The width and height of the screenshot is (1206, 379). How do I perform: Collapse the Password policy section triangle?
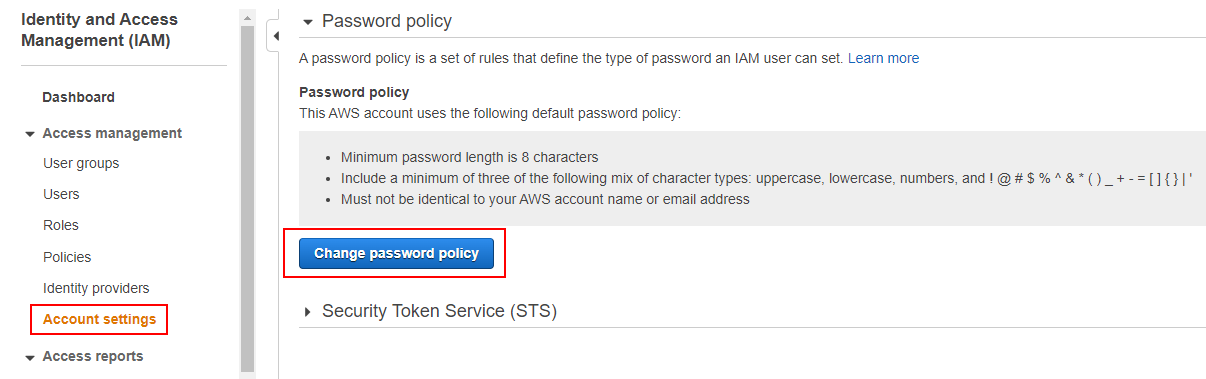pos(307,21)
